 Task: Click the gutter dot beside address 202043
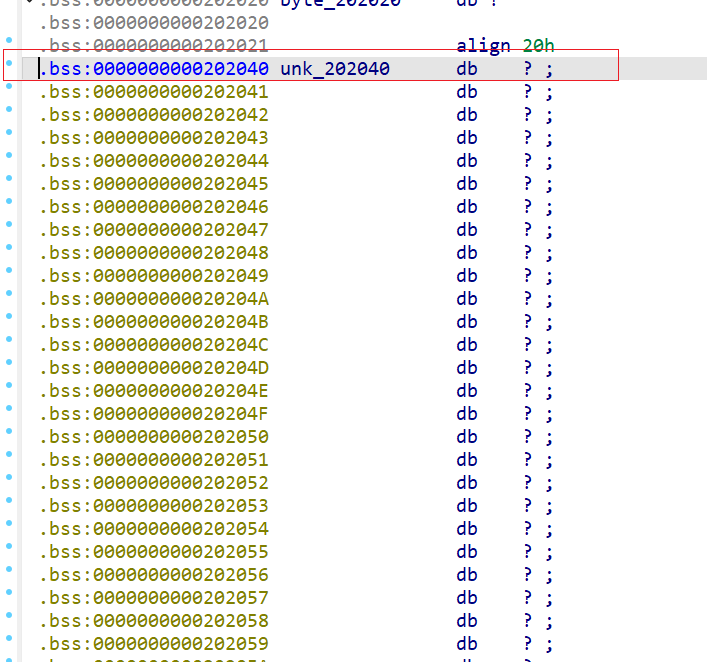pos(8,132)
